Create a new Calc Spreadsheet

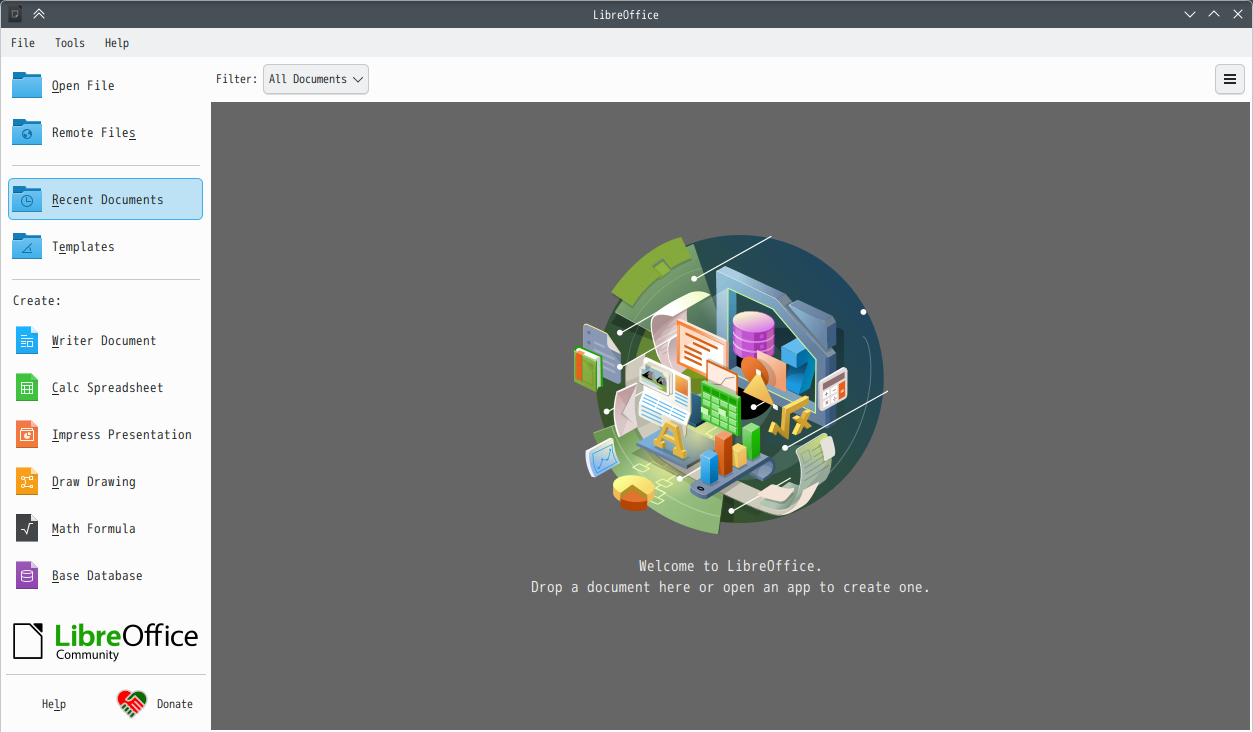point(105,387)
